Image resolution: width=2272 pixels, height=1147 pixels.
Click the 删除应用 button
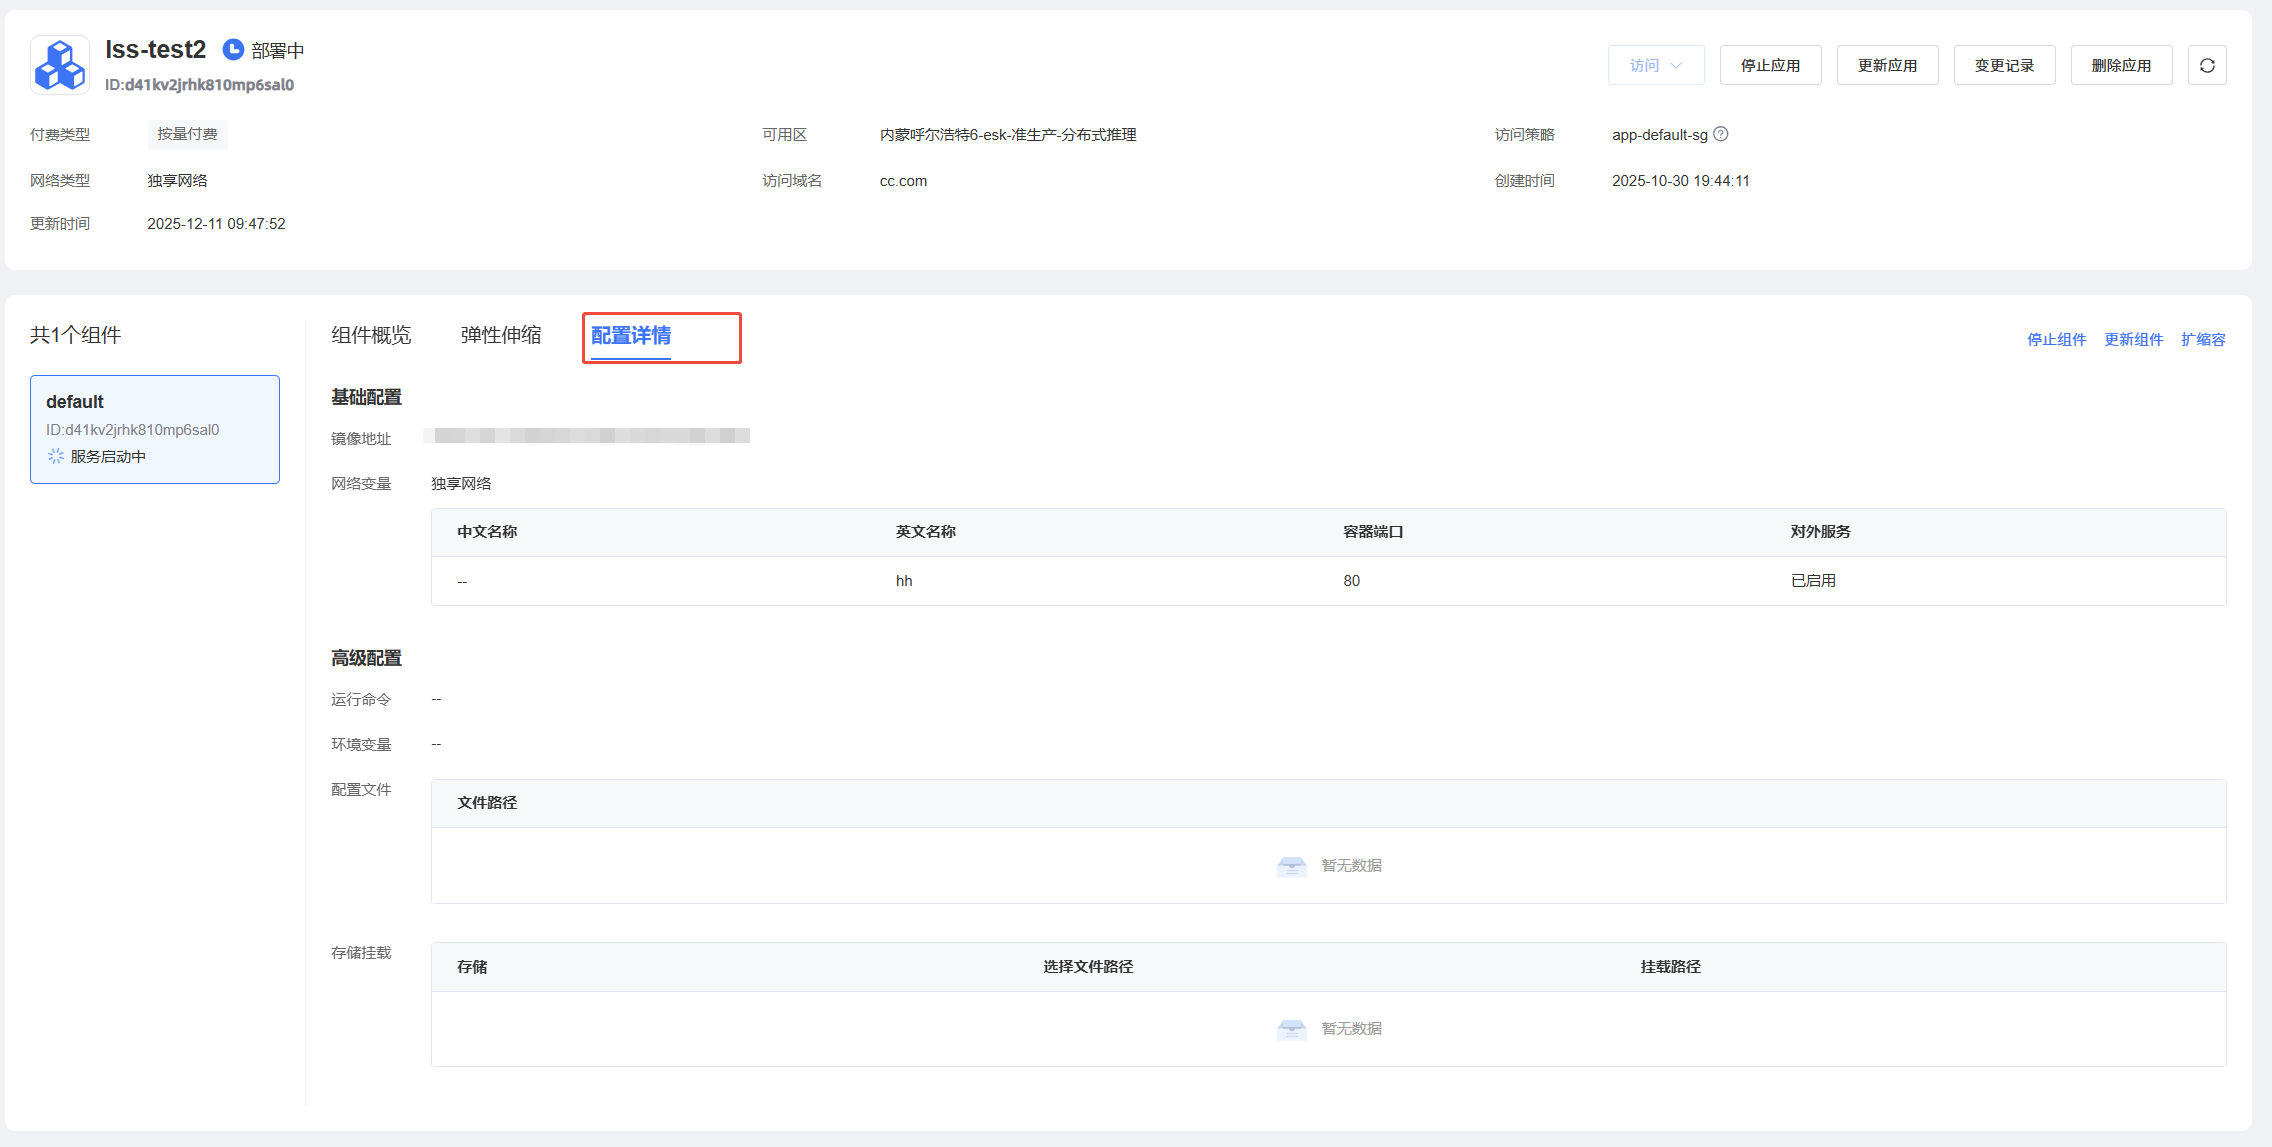(x=2121, y=65)
